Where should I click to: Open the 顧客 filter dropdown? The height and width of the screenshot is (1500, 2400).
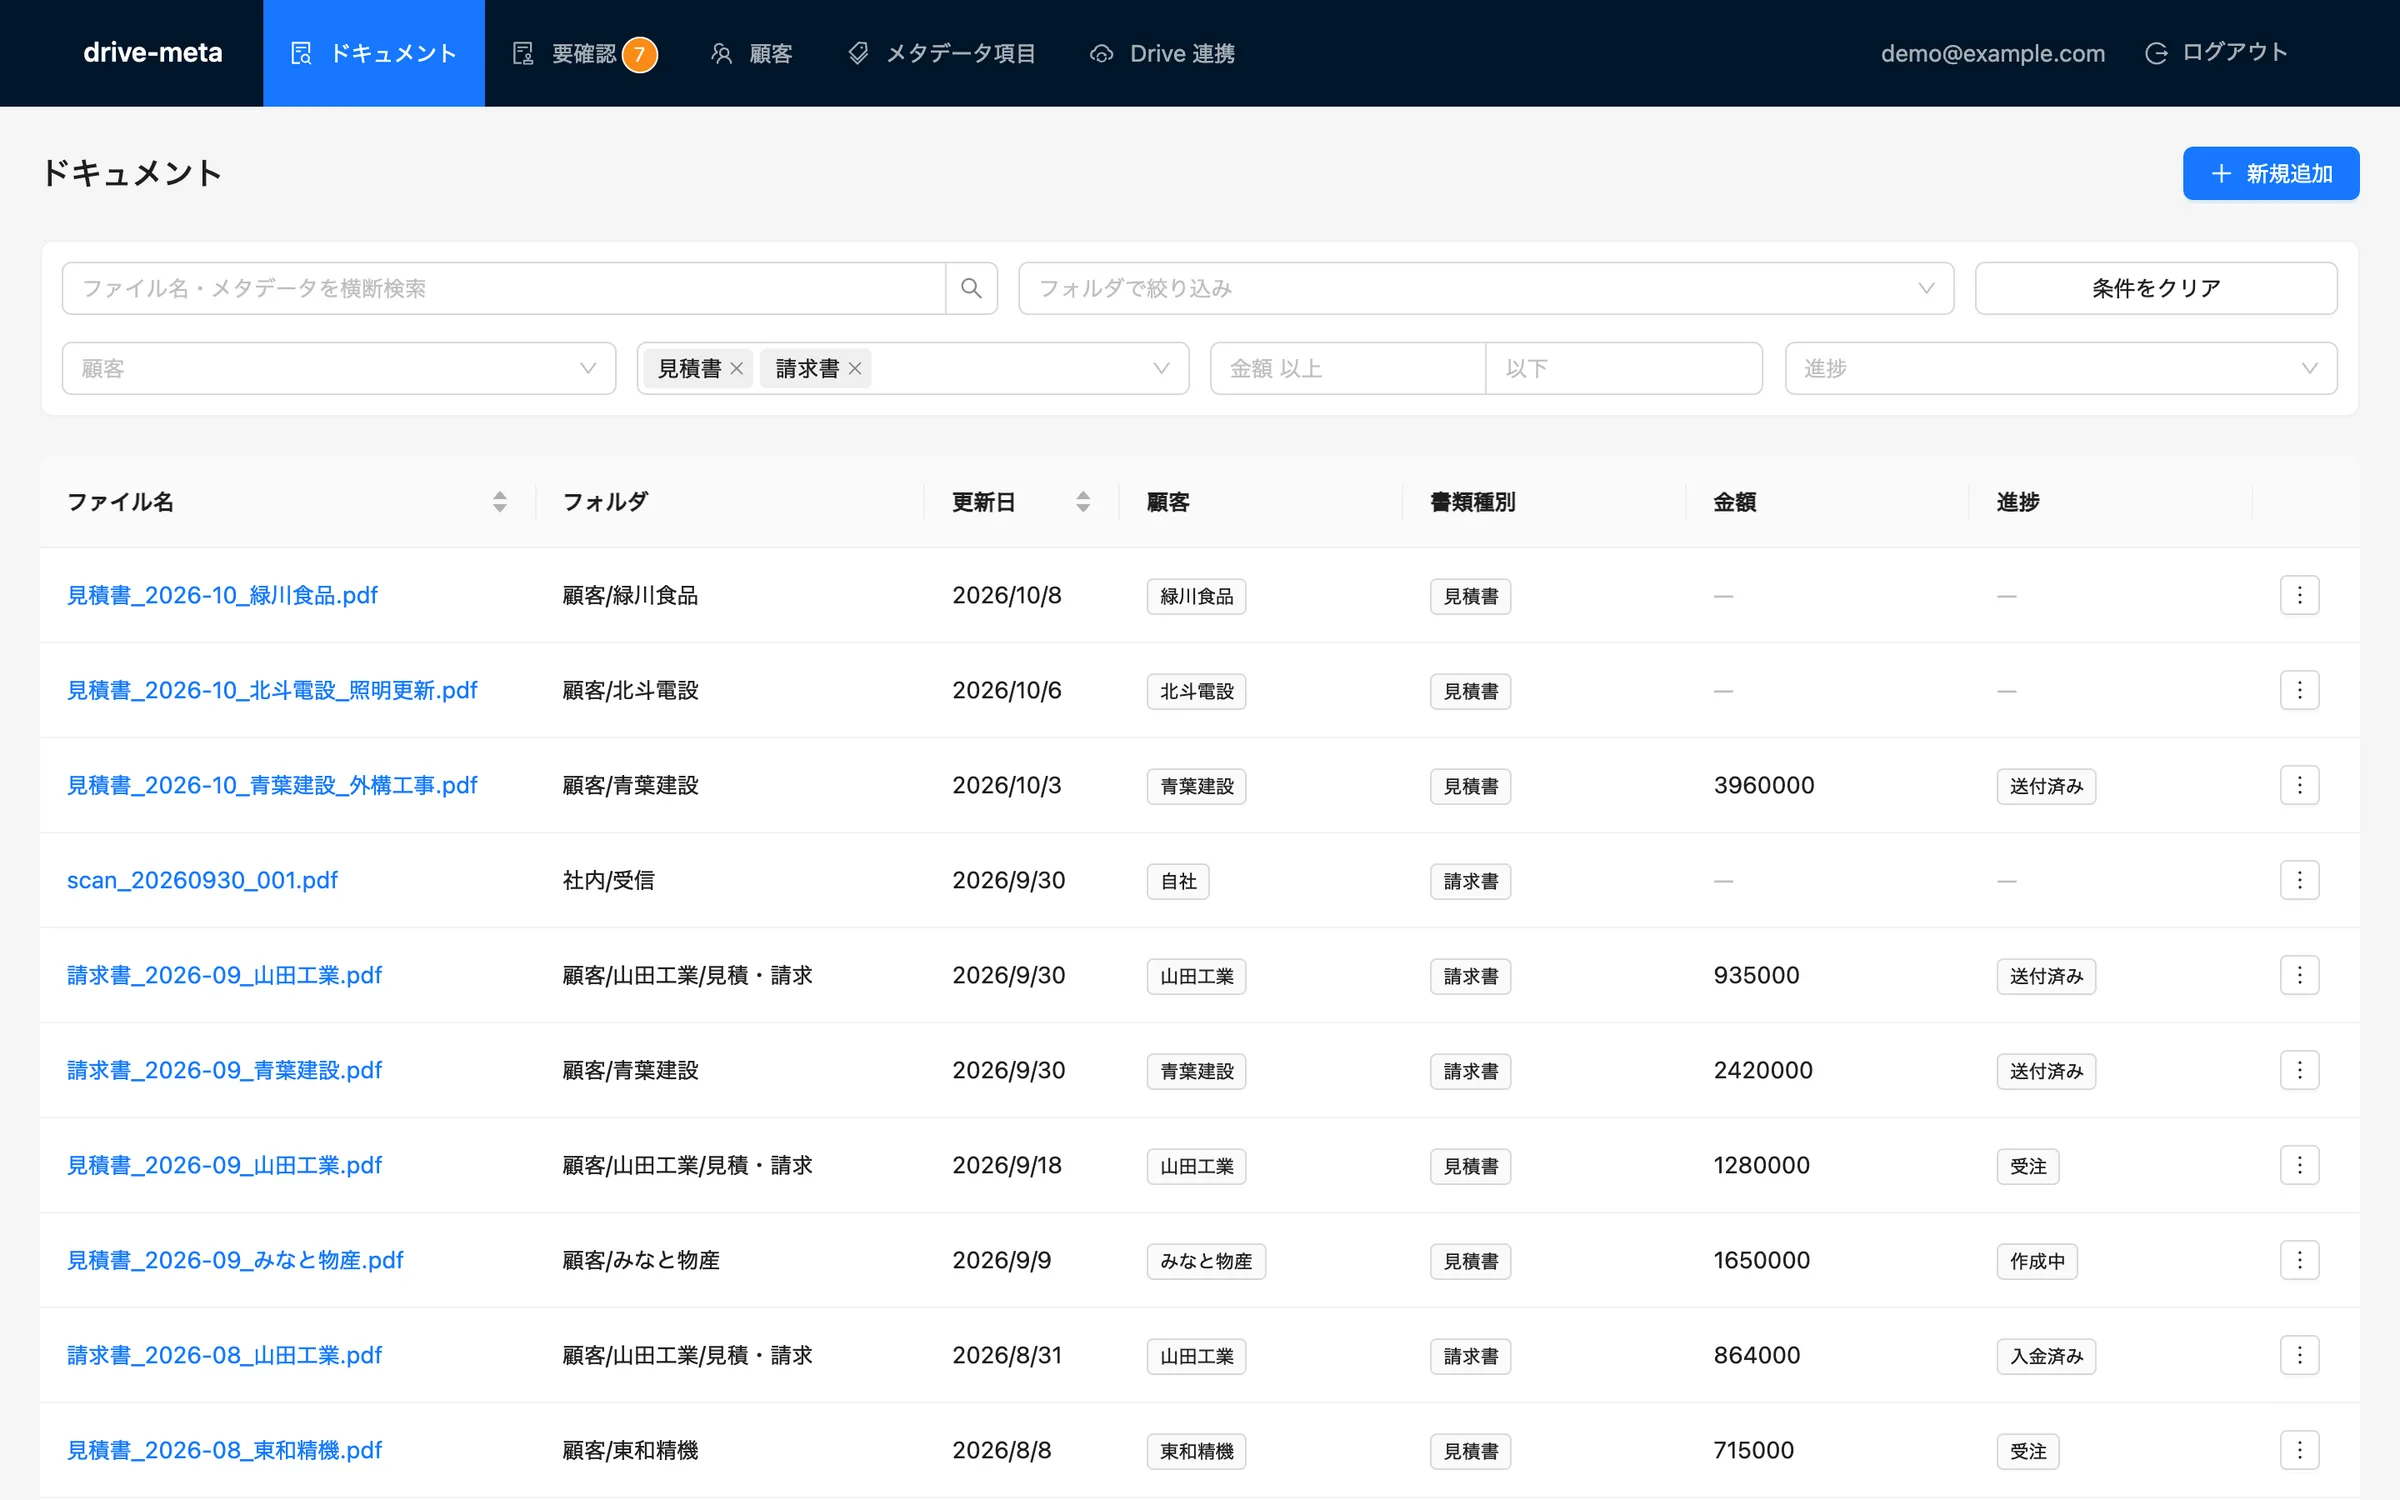(339, 368)
